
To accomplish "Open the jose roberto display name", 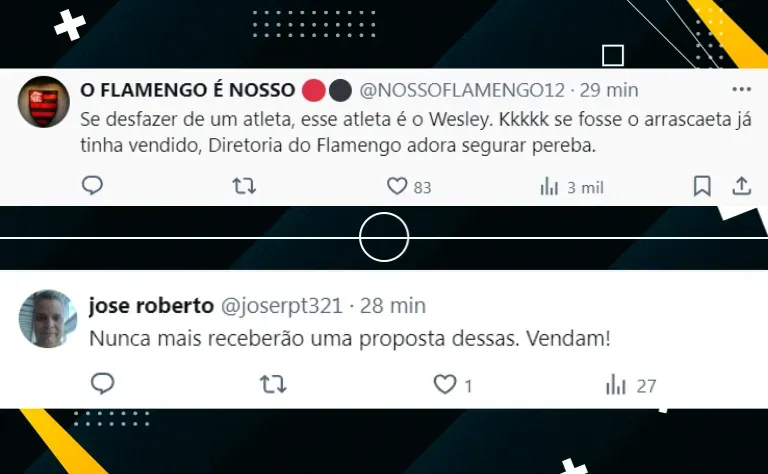I will tap(151, 306).
